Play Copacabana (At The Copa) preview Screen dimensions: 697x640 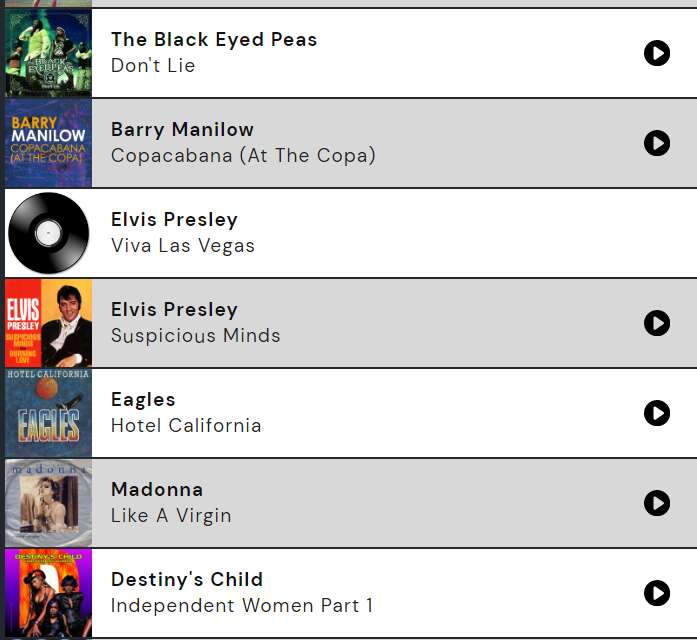pos(657,143)
